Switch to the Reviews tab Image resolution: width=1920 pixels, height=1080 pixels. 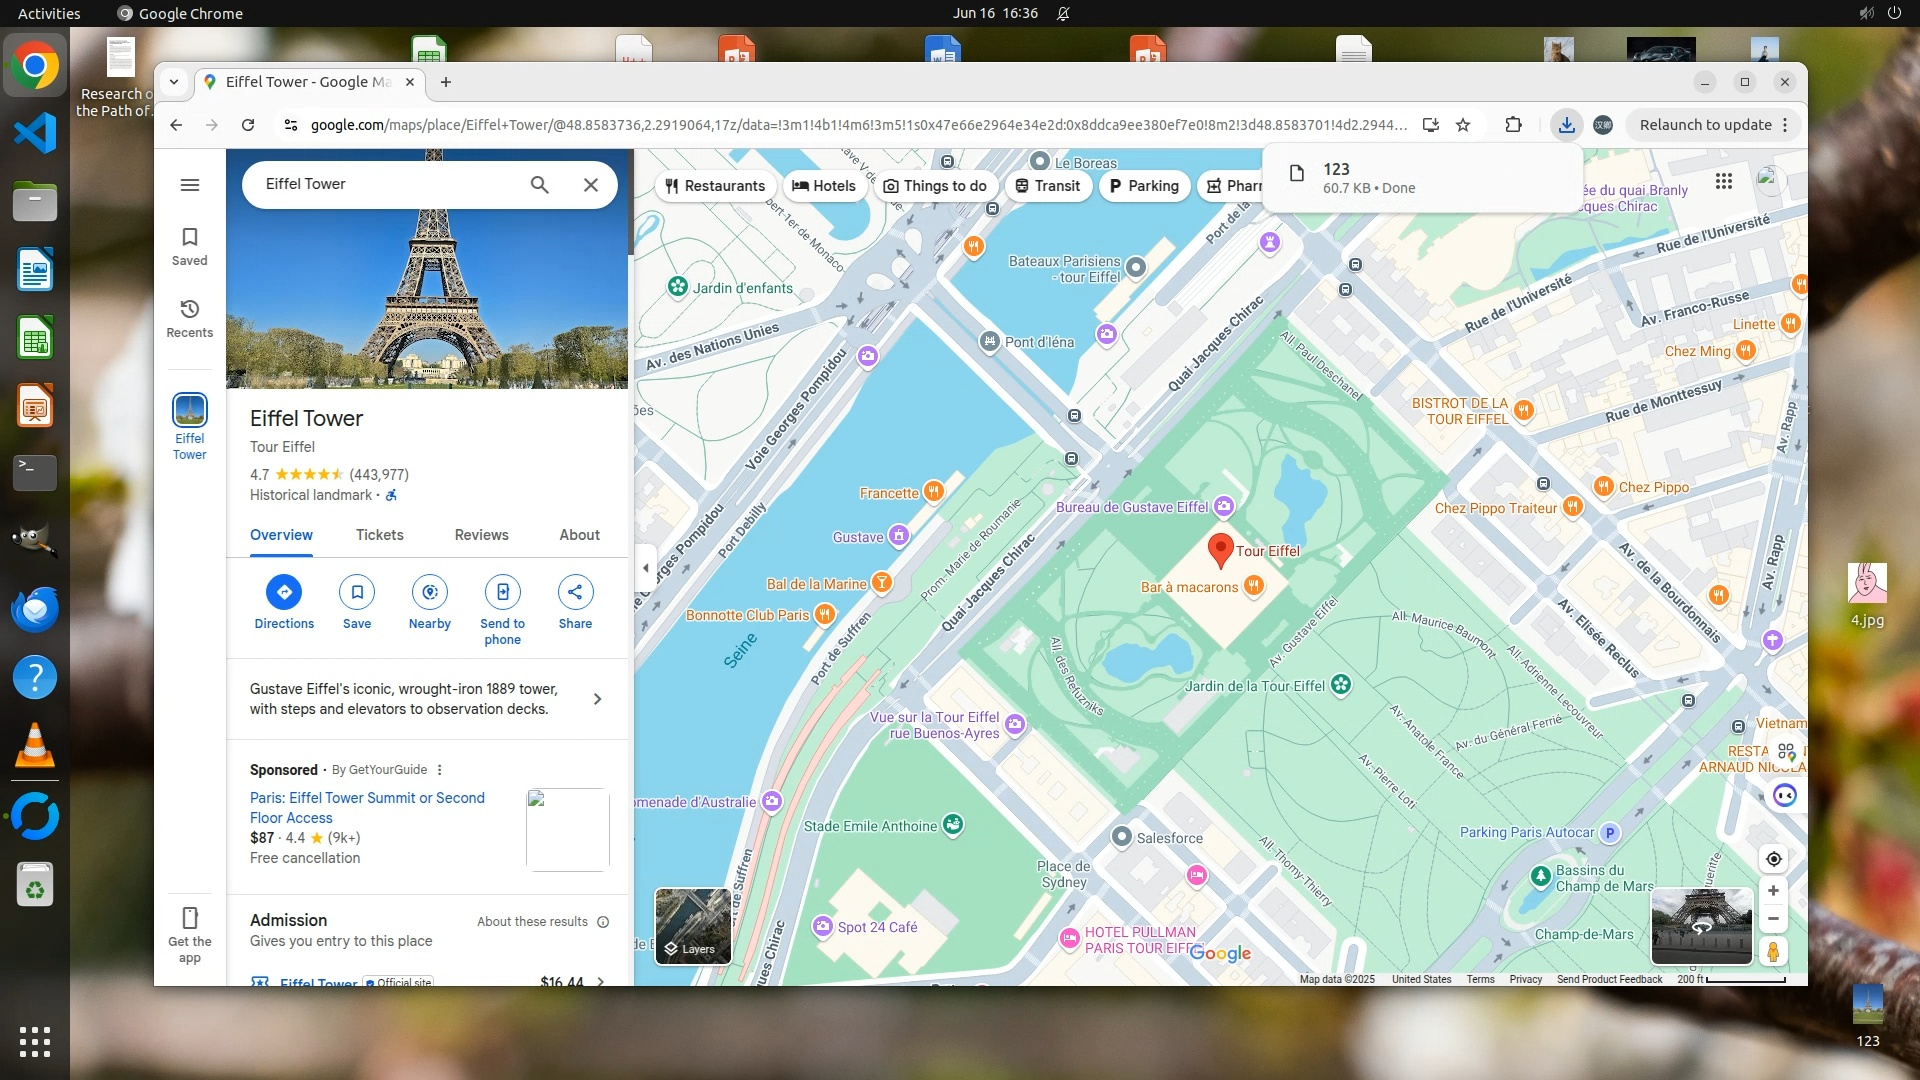coord(481,535)
